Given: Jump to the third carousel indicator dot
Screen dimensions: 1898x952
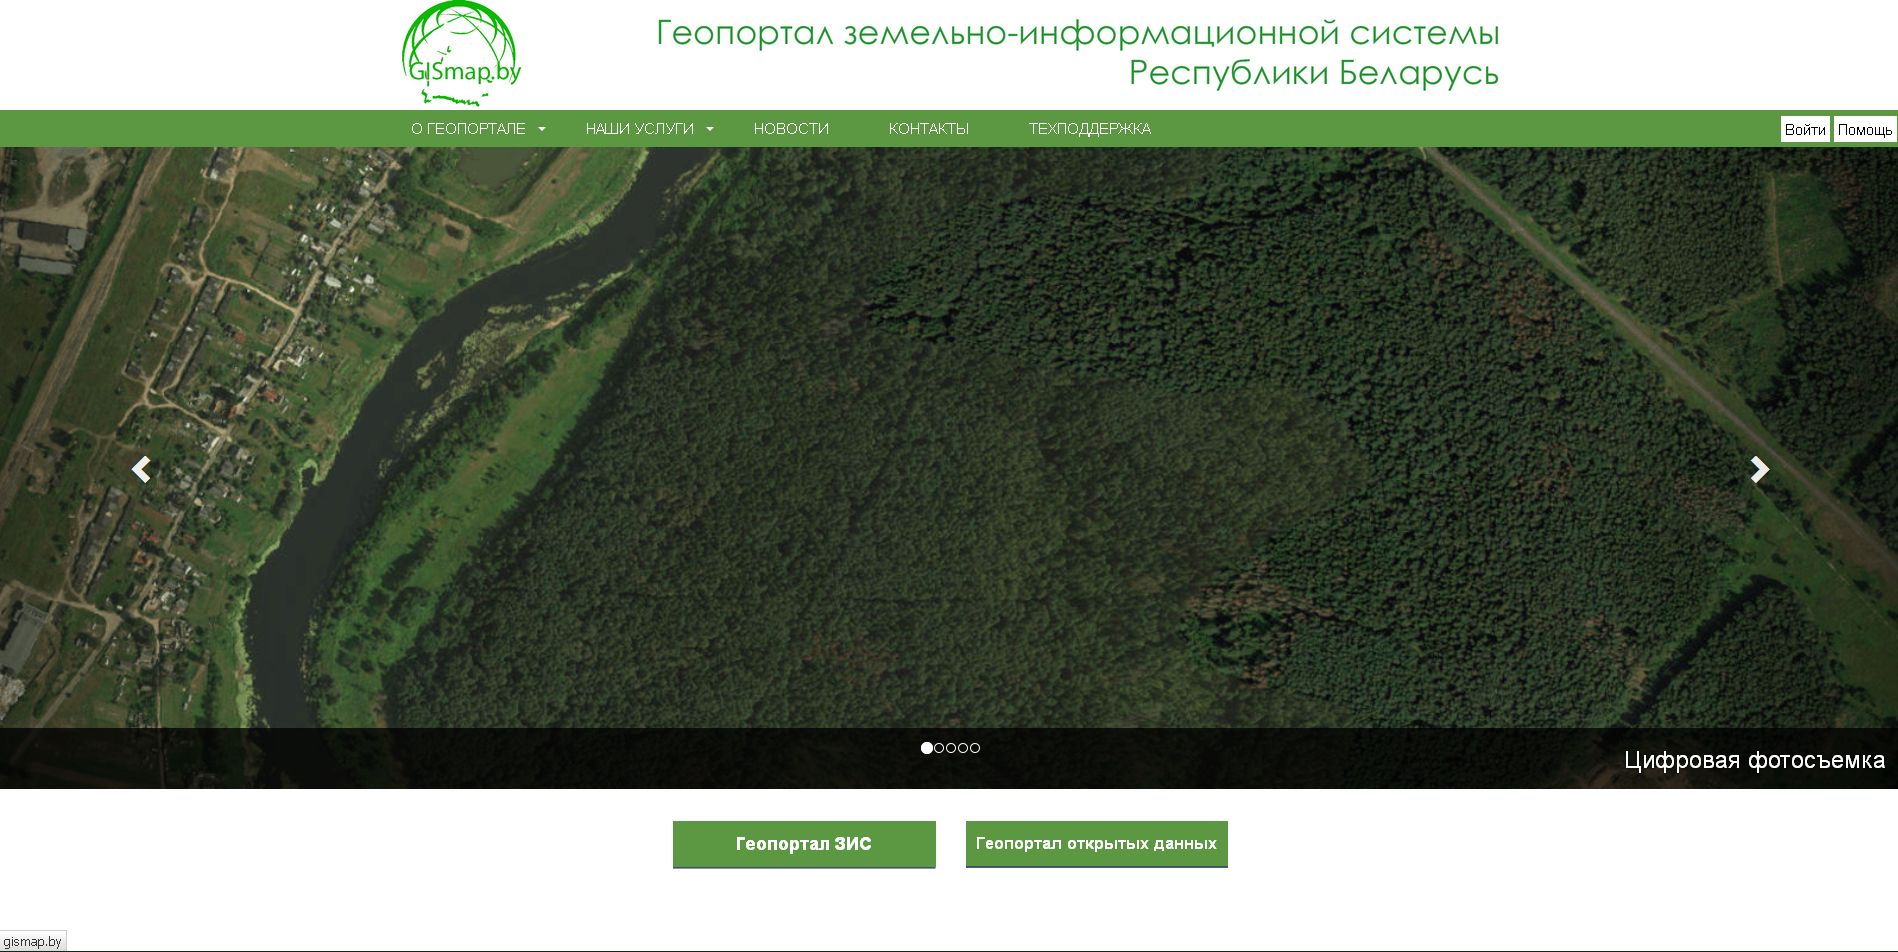Looking at the screenshot, I should (951, 748).
